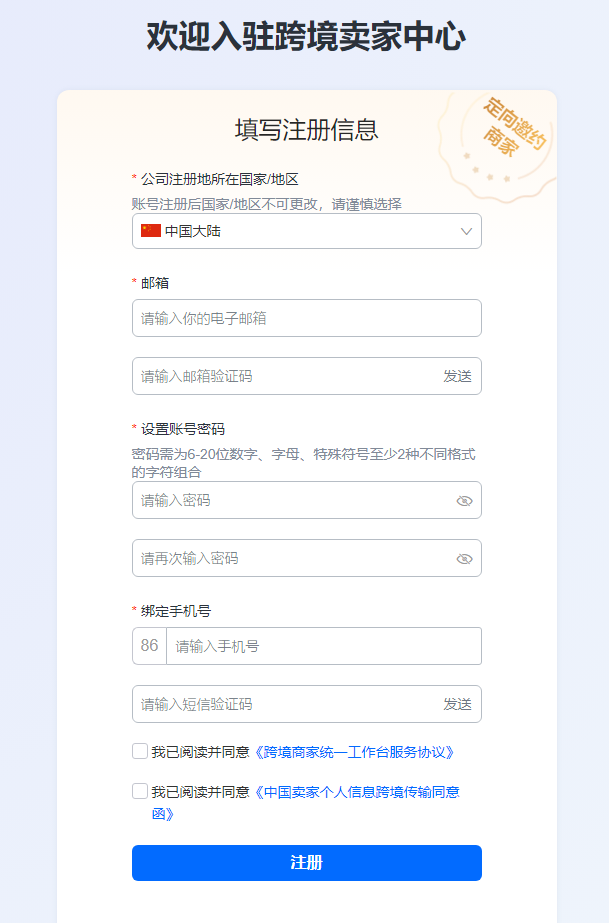Toggle password visibility in first password field
This screenshot has width=609, height=923.
(x=464, y=501)
